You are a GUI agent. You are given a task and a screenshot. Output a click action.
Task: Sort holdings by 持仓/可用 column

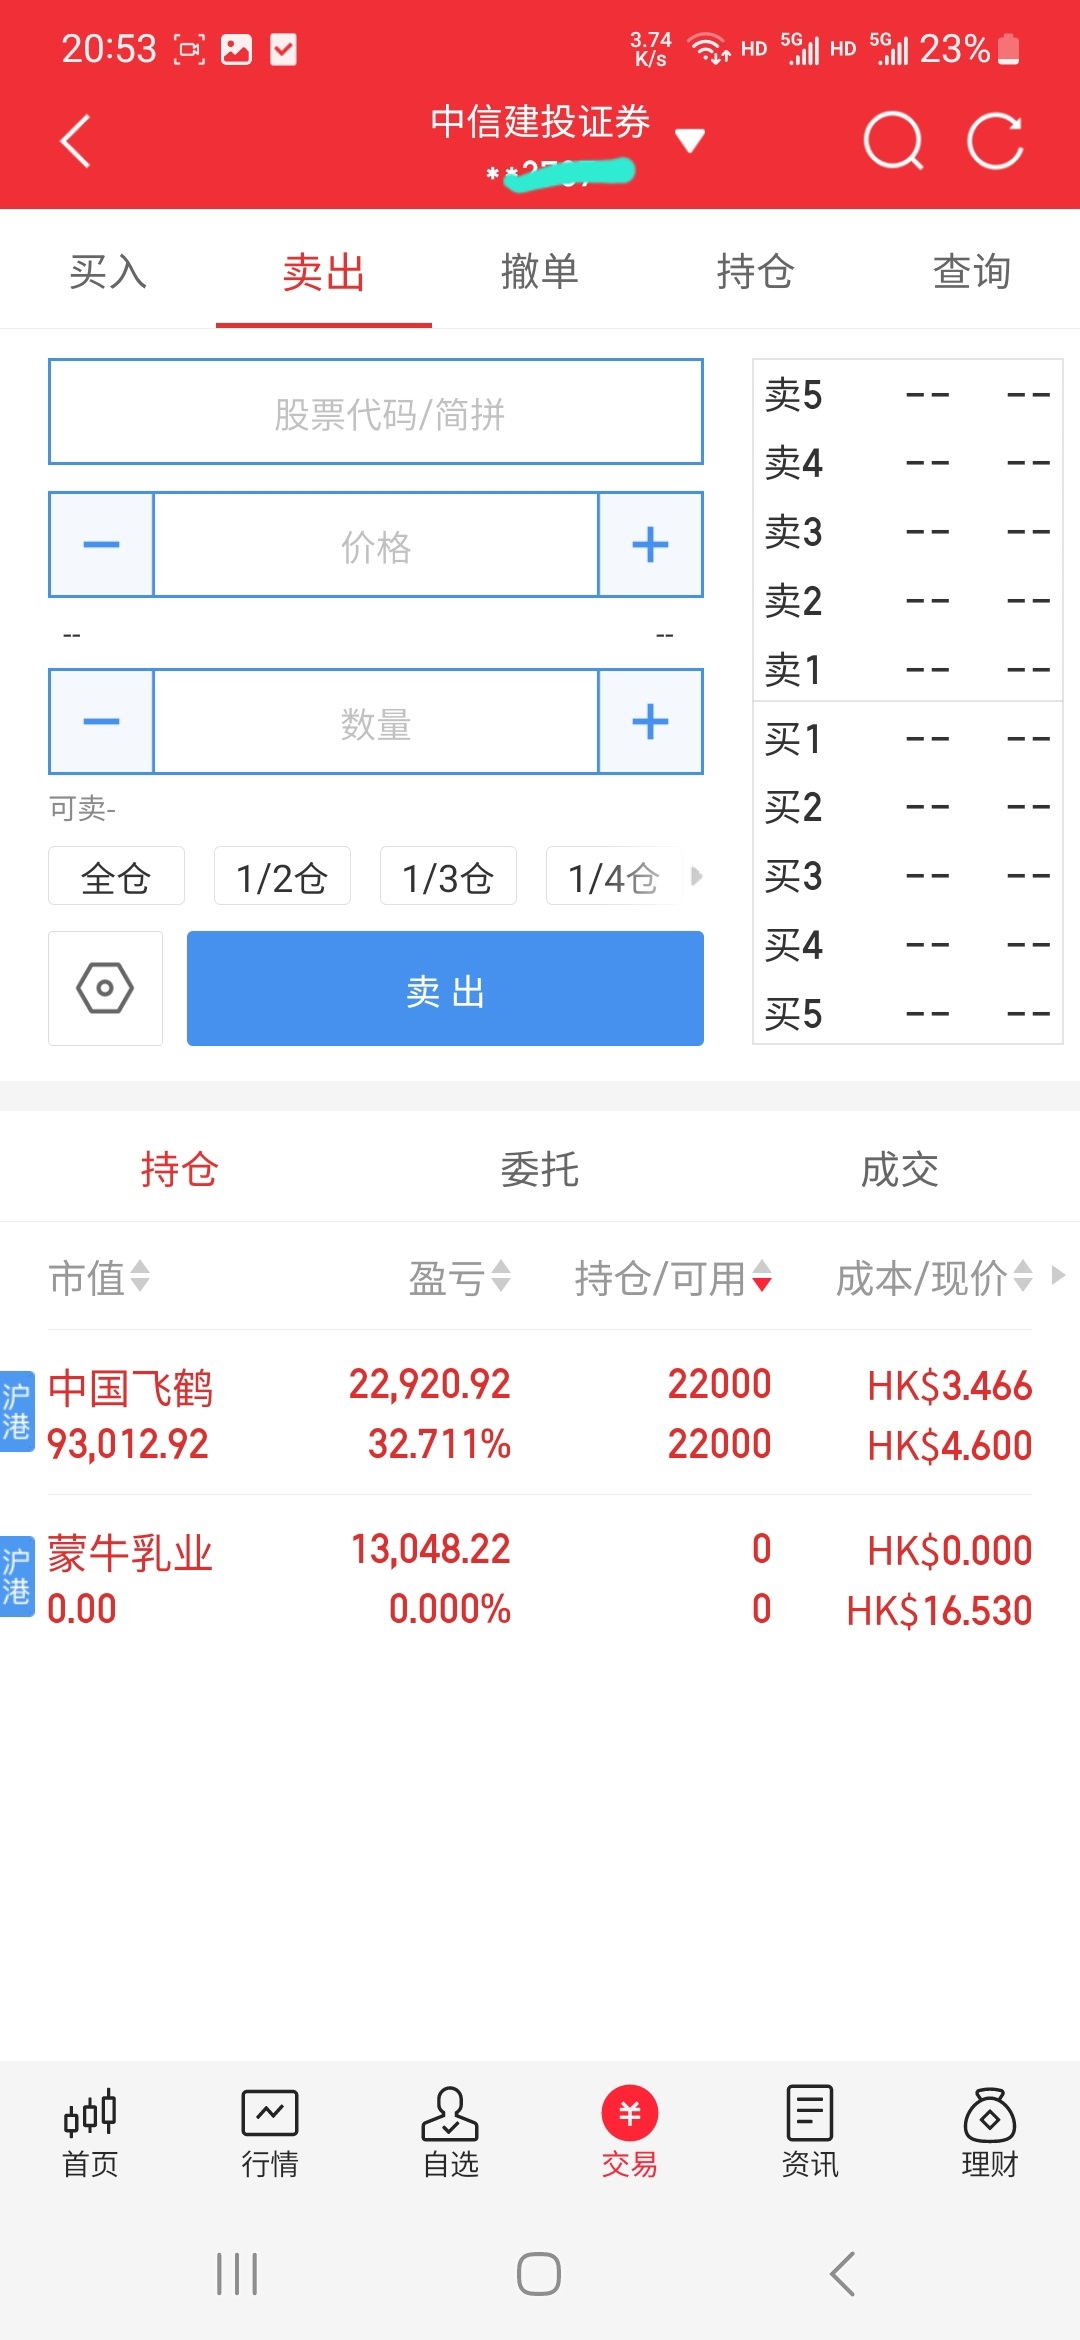point(673,1277)
